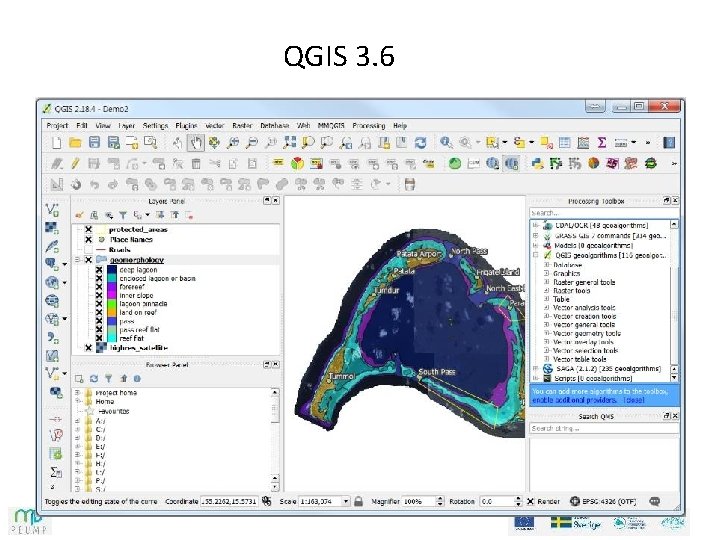Image resolution: width=720 pixels, height=540 pixels.
Task: Toggle the Place Names layer checkbox
Action: click(89, 240)
